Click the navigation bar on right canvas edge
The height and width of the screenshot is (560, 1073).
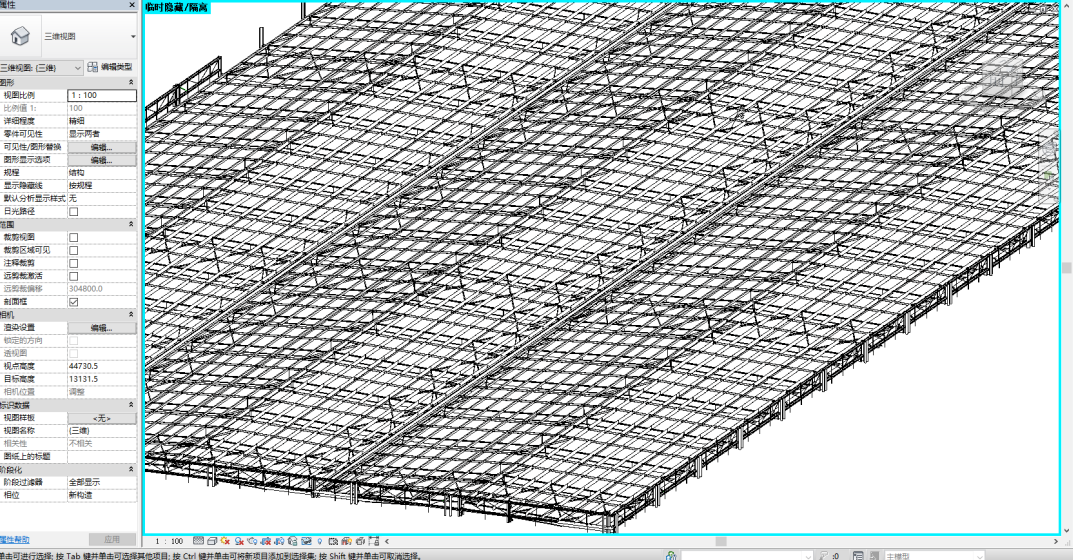[x=1048, y=168]
